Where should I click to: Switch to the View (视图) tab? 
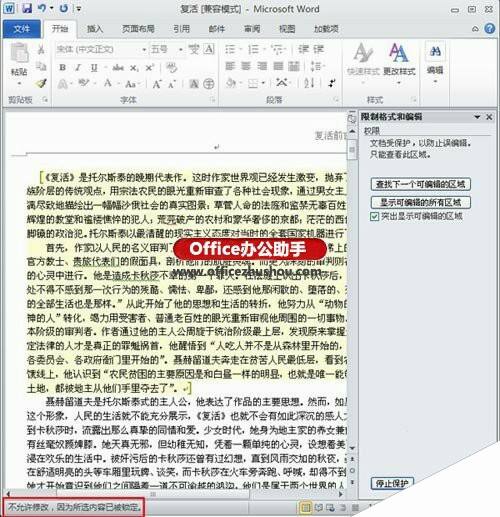pos(287,29)
